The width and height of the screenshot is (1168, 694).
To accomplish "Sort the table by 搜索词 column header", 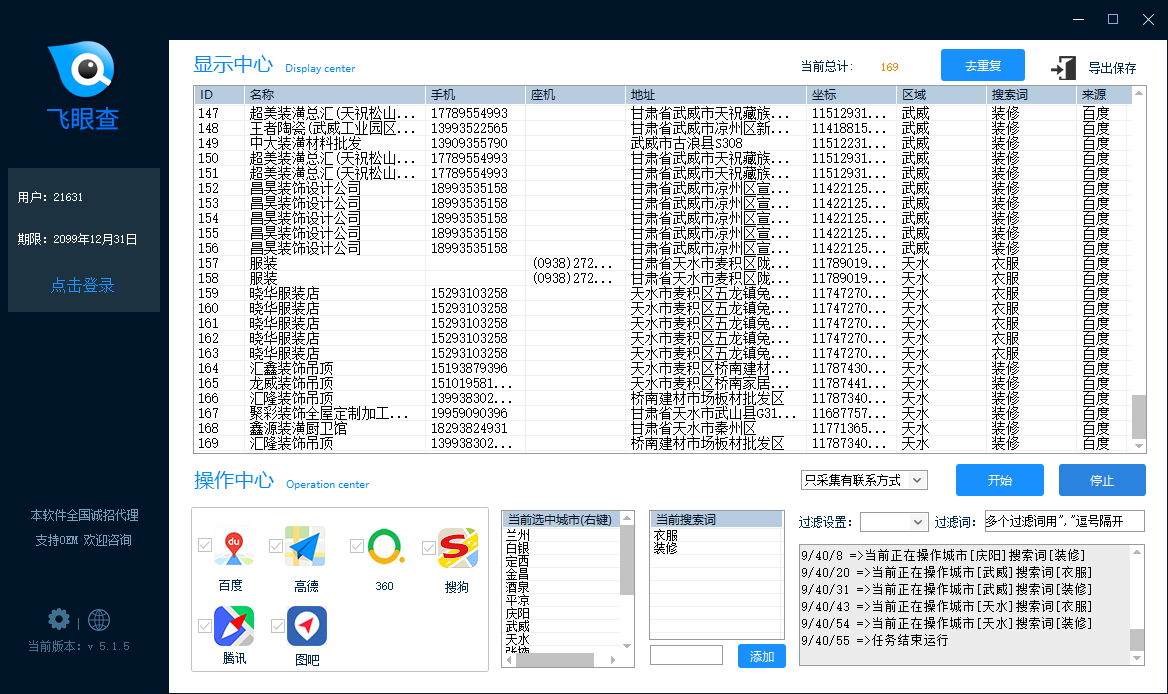I will 1031,95.
